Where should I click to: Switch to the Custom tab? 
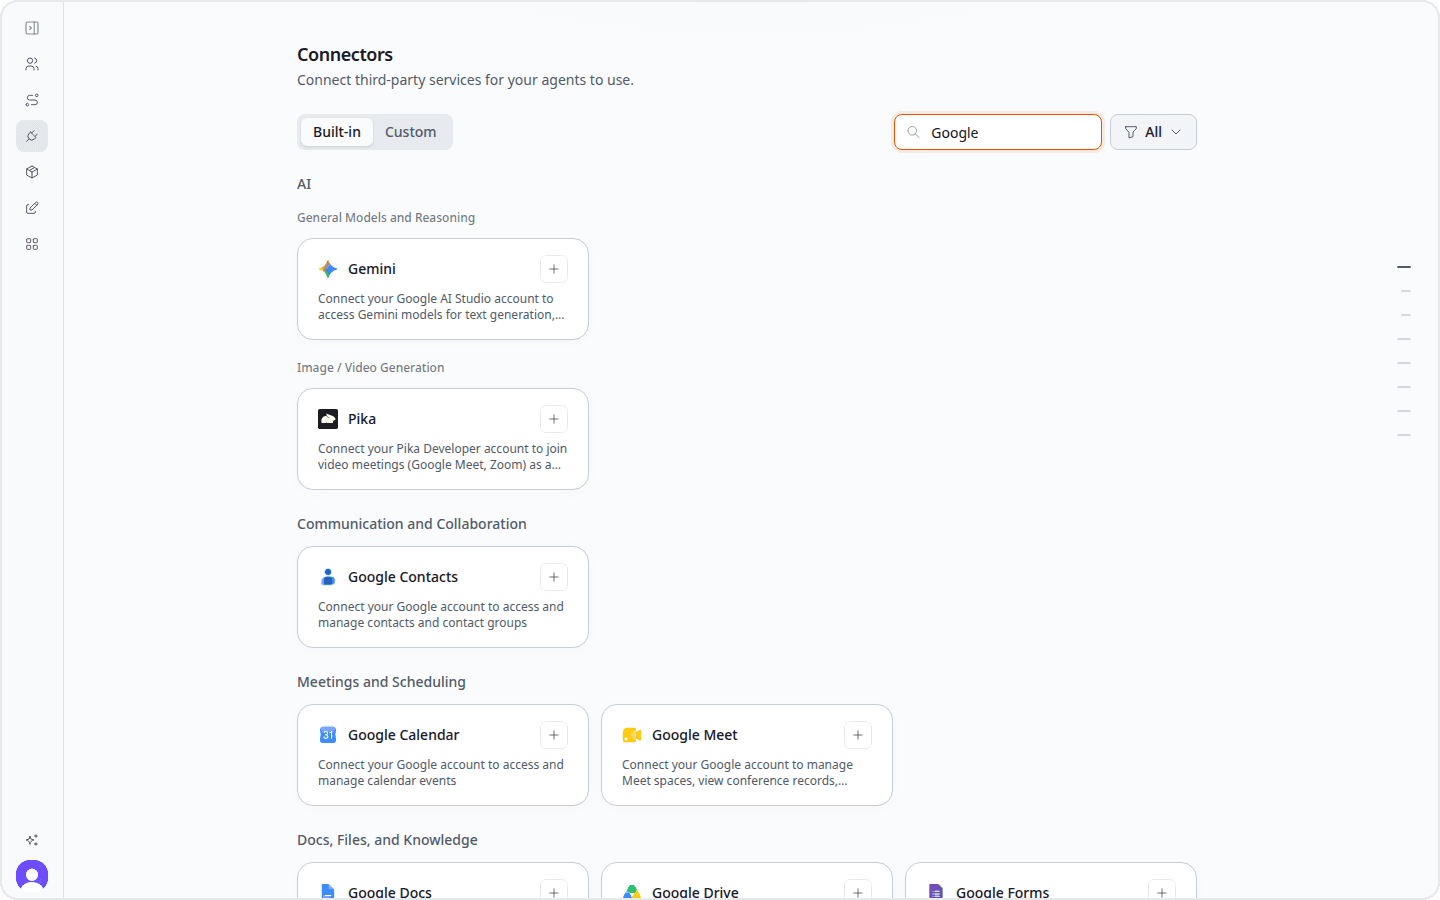click(x=411, y=132)
